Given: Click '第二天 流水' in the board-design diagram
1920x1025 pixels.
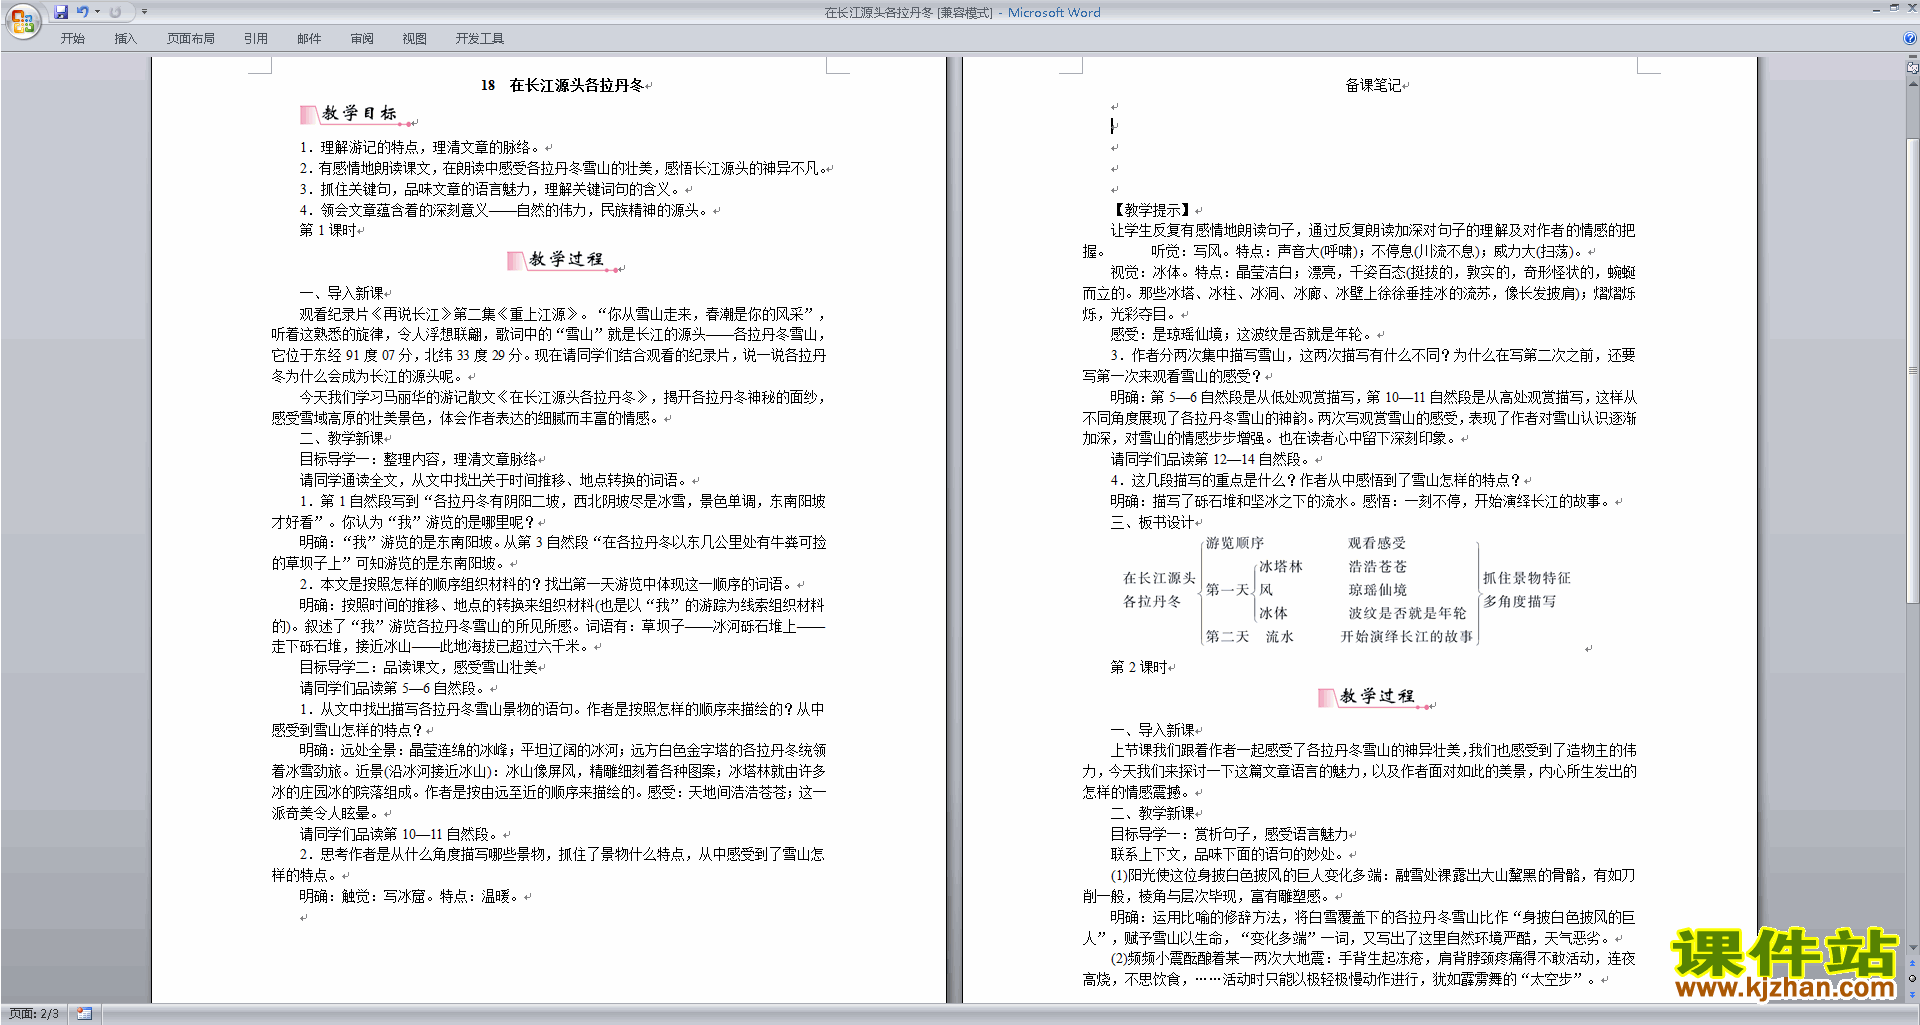Looking at the screenshot, I should click(1249, 637).
